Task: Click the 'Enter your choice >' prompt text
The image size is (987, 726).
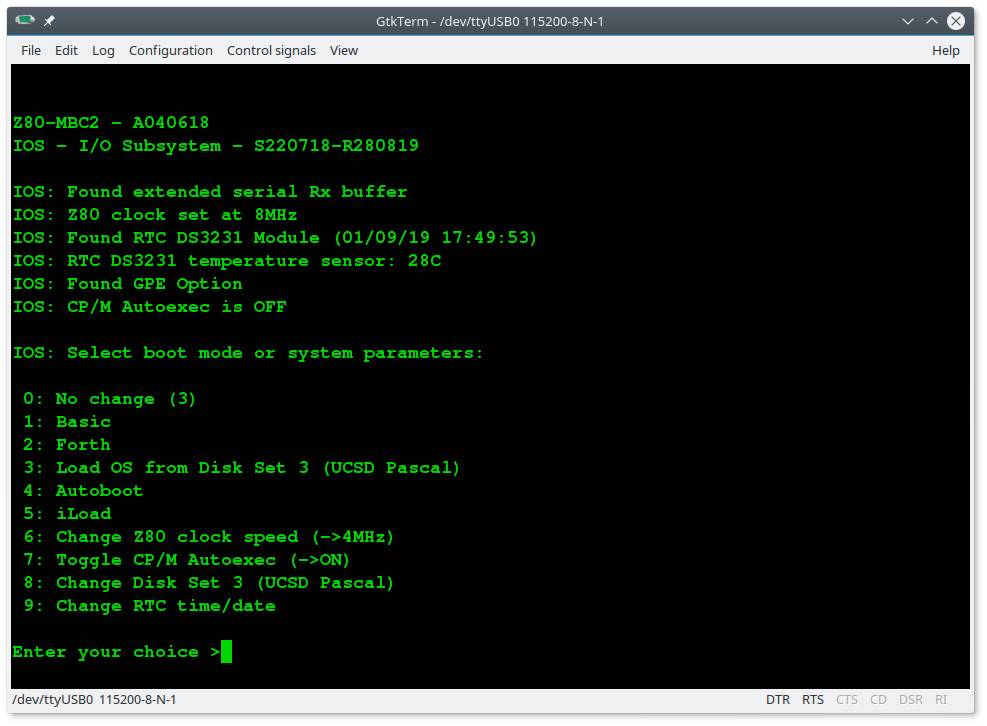Action: pyautogui.click(x=116, y=652)
